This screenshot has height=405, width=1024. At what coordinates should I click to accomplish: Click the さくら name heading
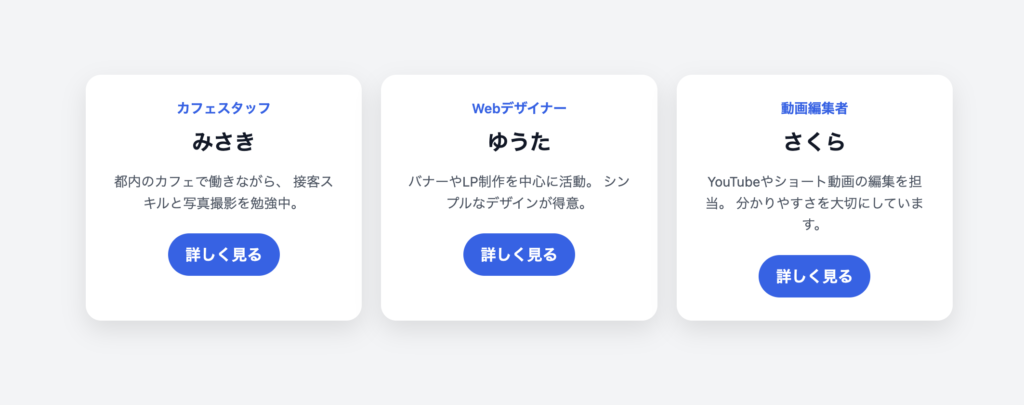[814, 142]
